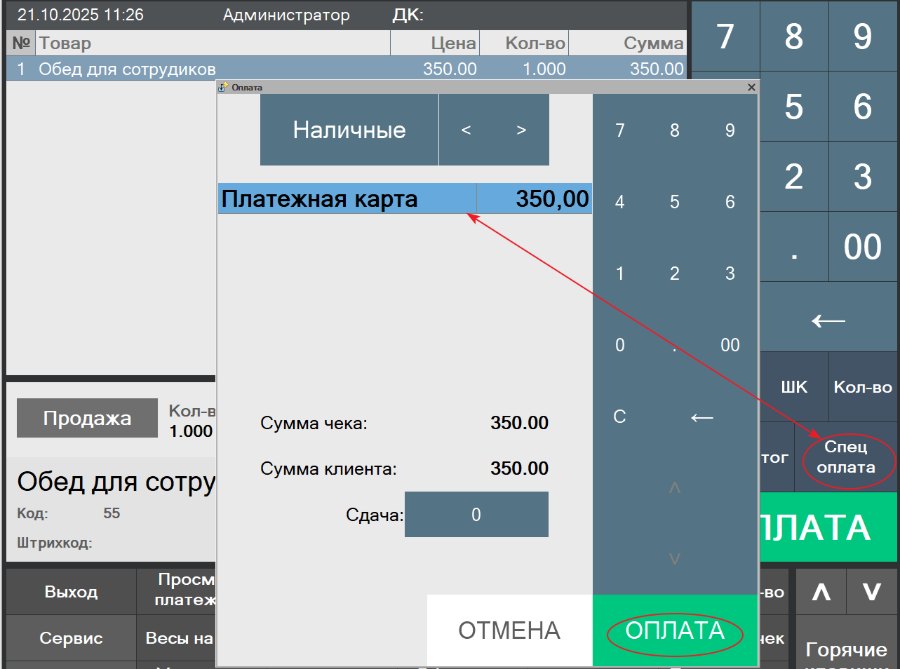Click Просмотр платежей button
The height and width of the screenshot is (669, 900).
[x=177, y=590]
